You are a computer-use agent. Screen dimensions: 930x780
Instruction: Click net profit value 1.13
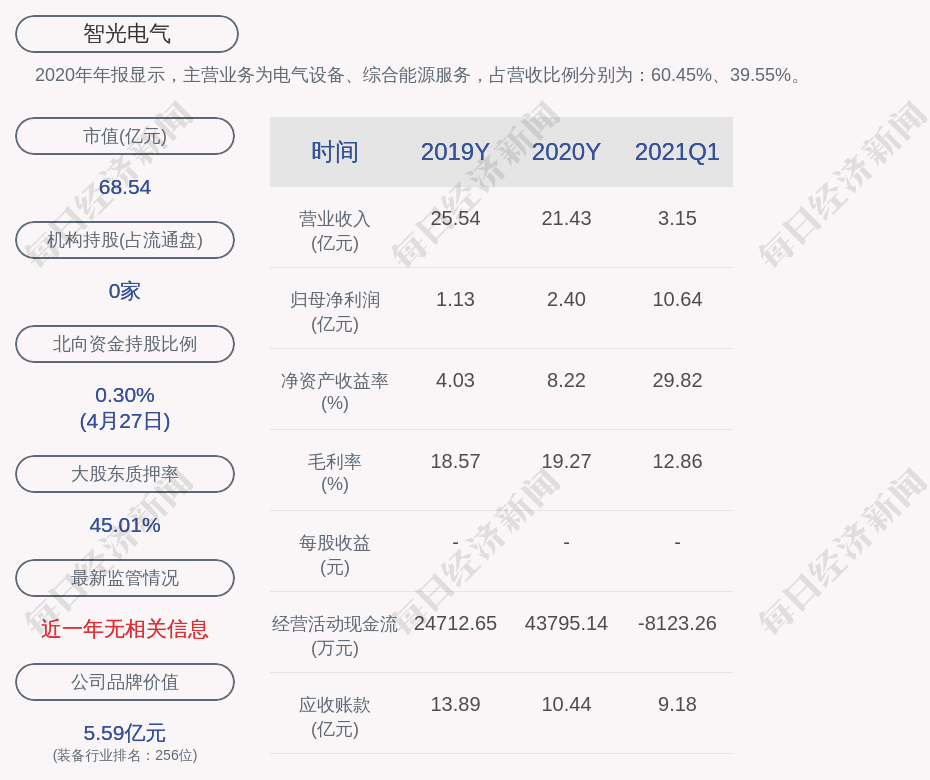coord(455,299)
